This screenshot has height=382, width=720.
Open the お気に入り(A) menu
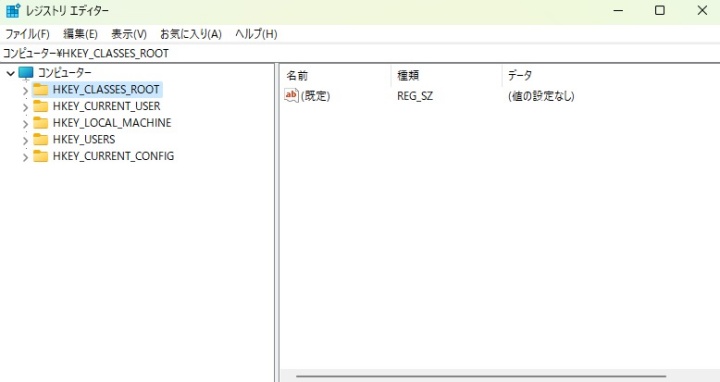coord(191,34)
